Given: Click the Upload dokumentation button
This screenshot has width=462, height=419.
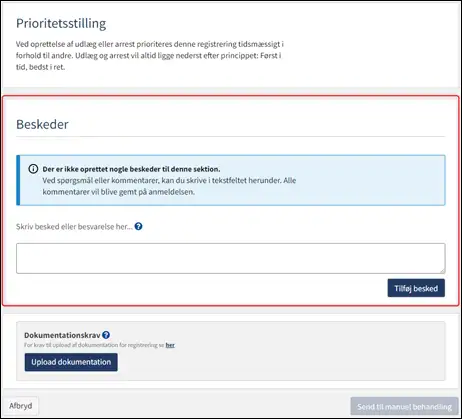Looking at the screenshot, I should [71, 362].
